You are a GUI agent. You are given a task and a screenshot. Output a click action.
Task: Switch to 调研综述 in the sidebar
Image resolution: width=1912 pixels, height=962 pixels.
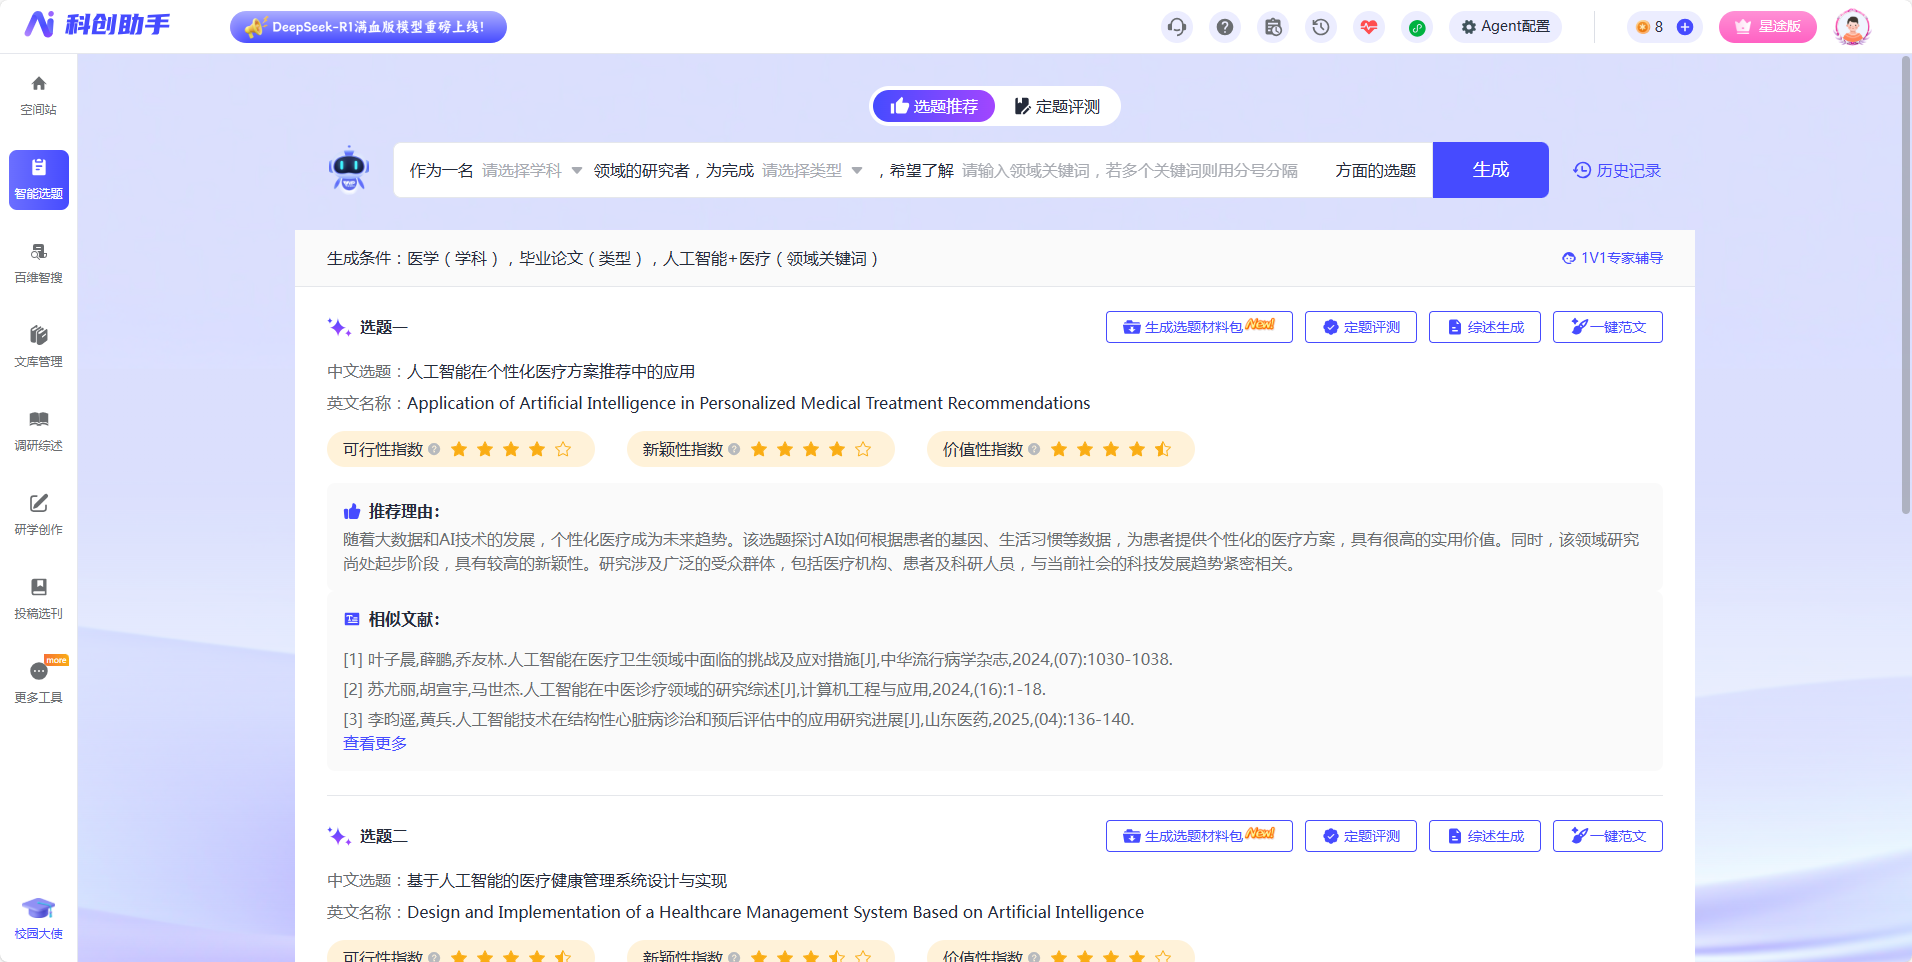pyautogui.click(x=37, y=430)
